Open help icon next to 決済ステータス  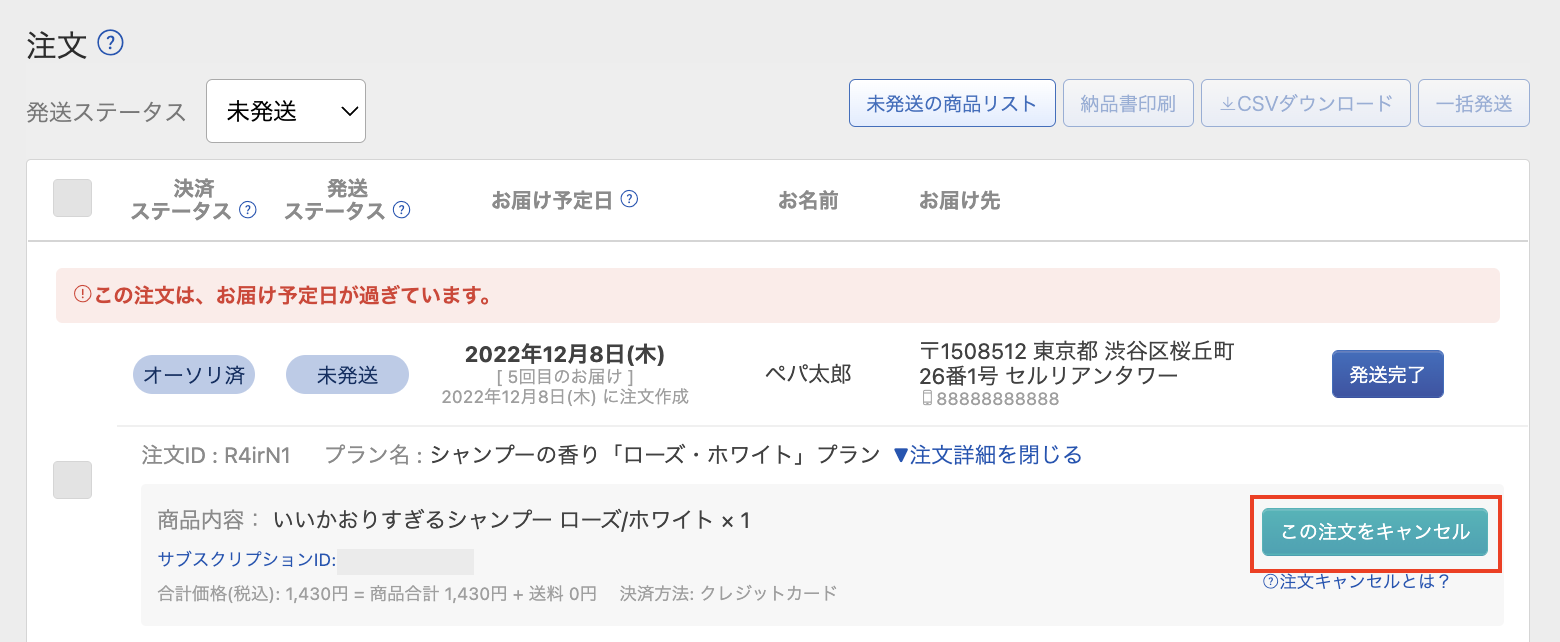248,210
